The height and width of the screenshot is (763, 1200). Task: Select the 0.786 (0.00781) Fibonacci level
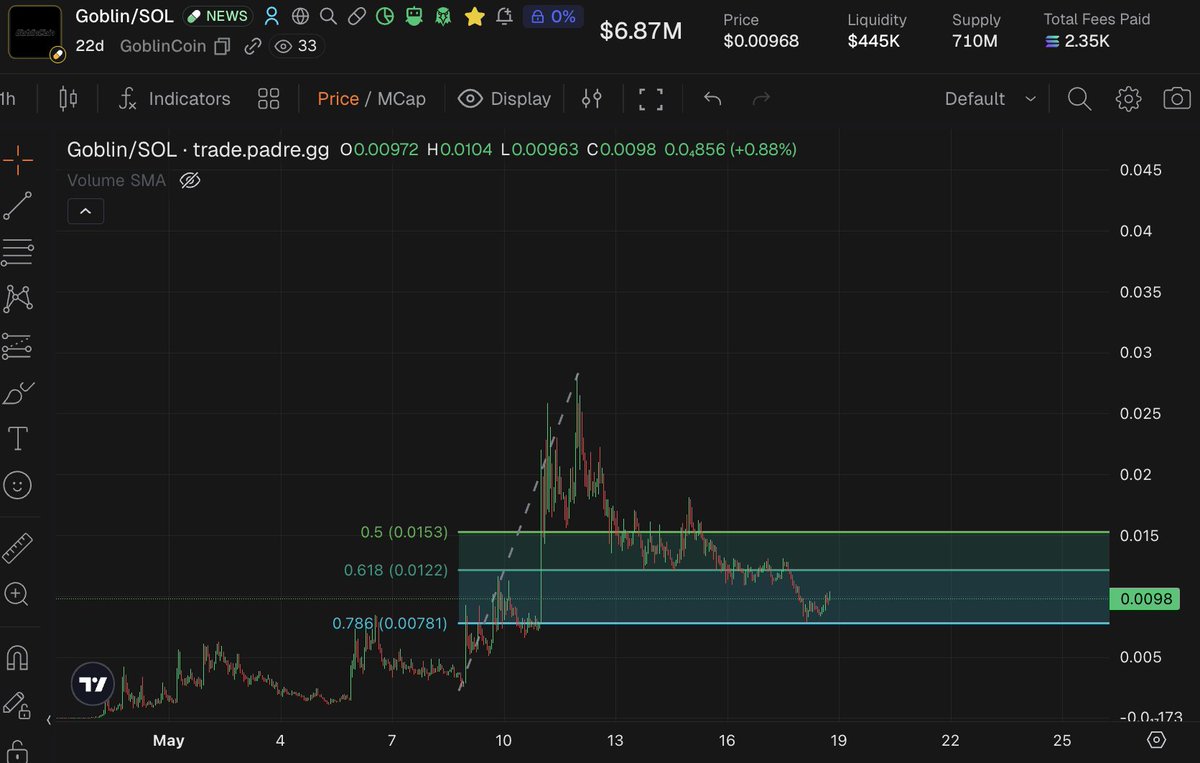point(390,623)
